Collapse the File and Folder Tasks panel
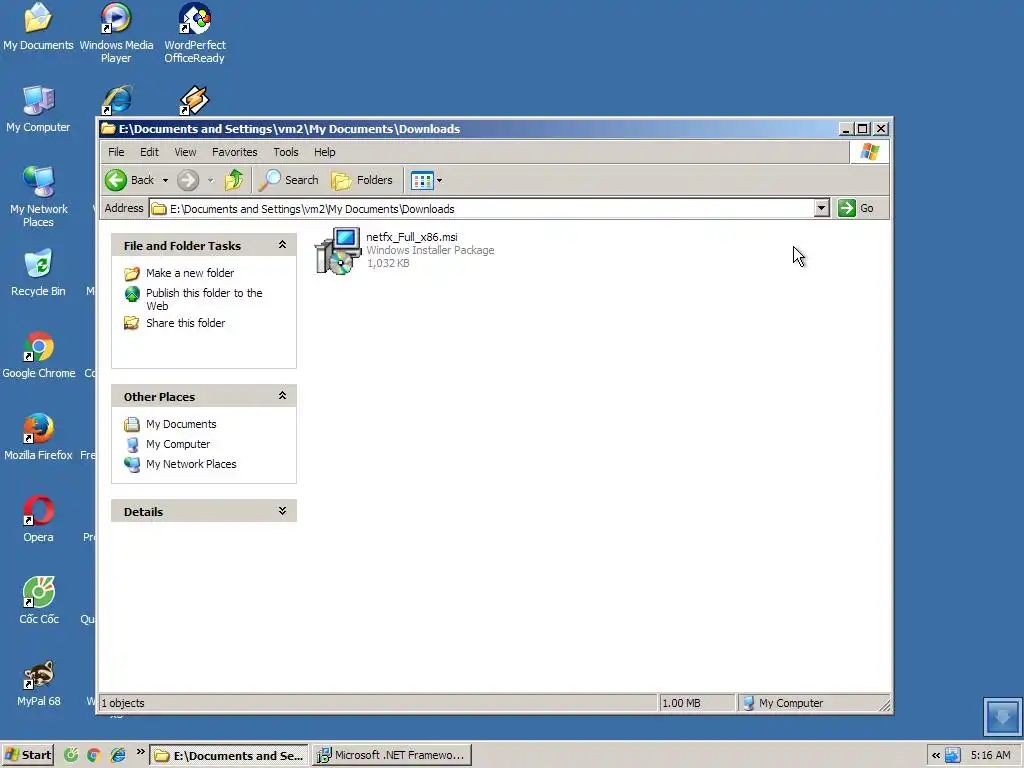This screenshot has height=768, width=1024. pos(282,245)
